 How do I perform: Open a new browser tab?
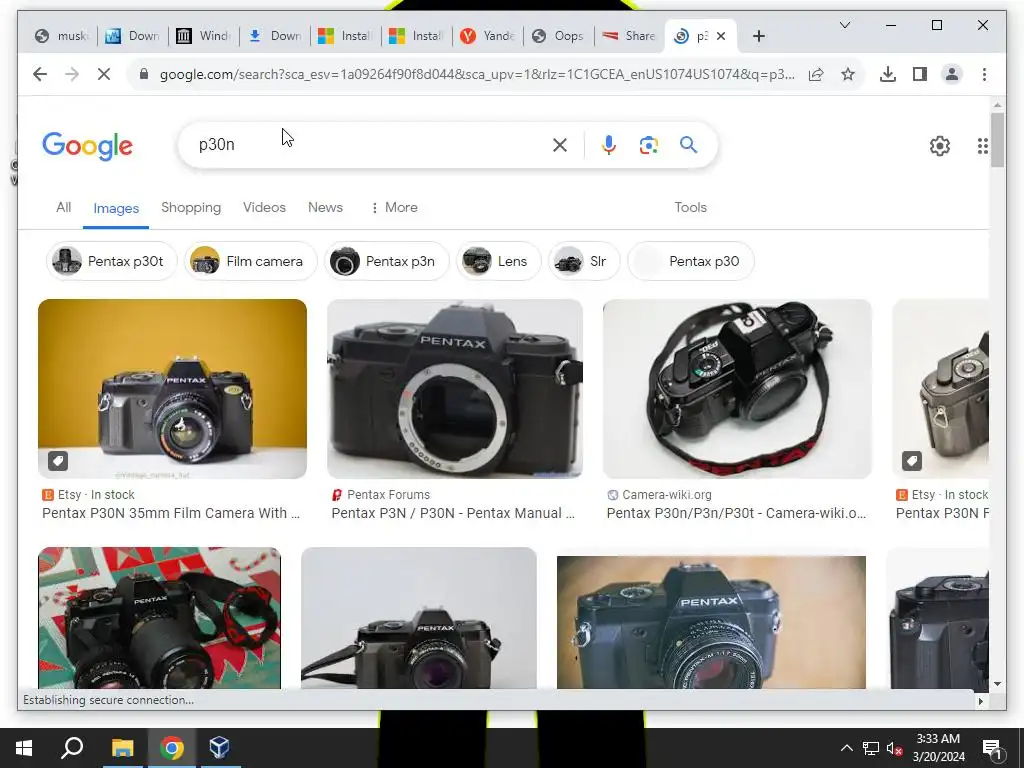[758, 37]
